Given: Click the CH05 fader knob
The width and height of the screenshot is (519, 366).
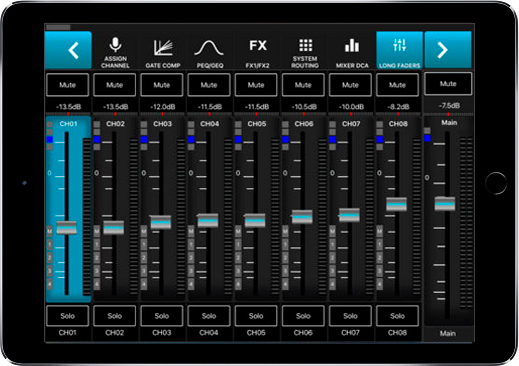Looking at the screenshot, I should point(255,221).
